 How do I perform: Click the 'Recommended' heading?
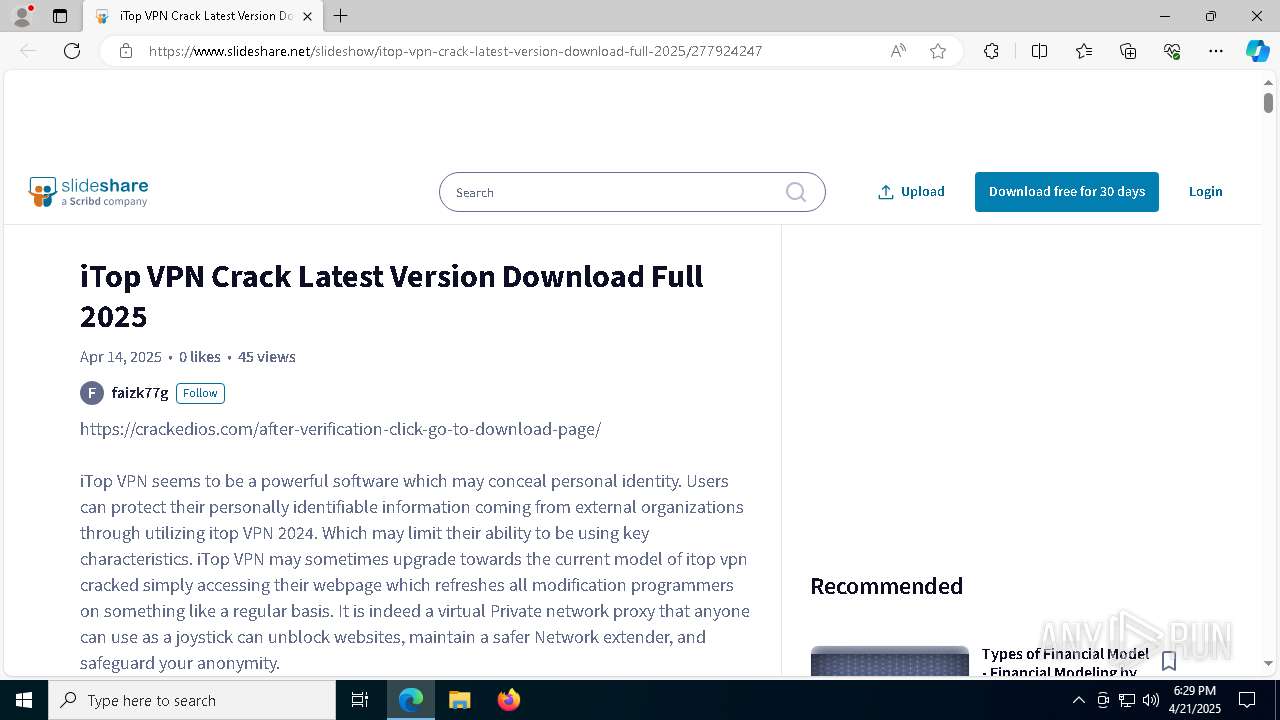coord(886,586)
